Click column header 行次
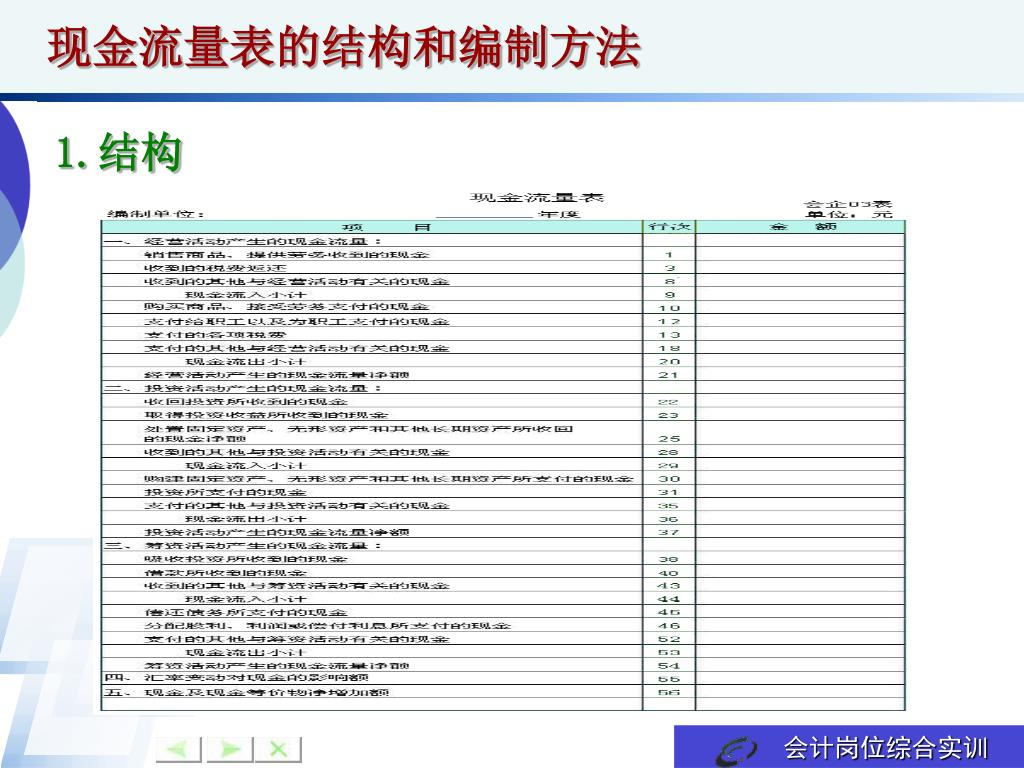Viewport: 1024px width, 768px height. (669, 227)
